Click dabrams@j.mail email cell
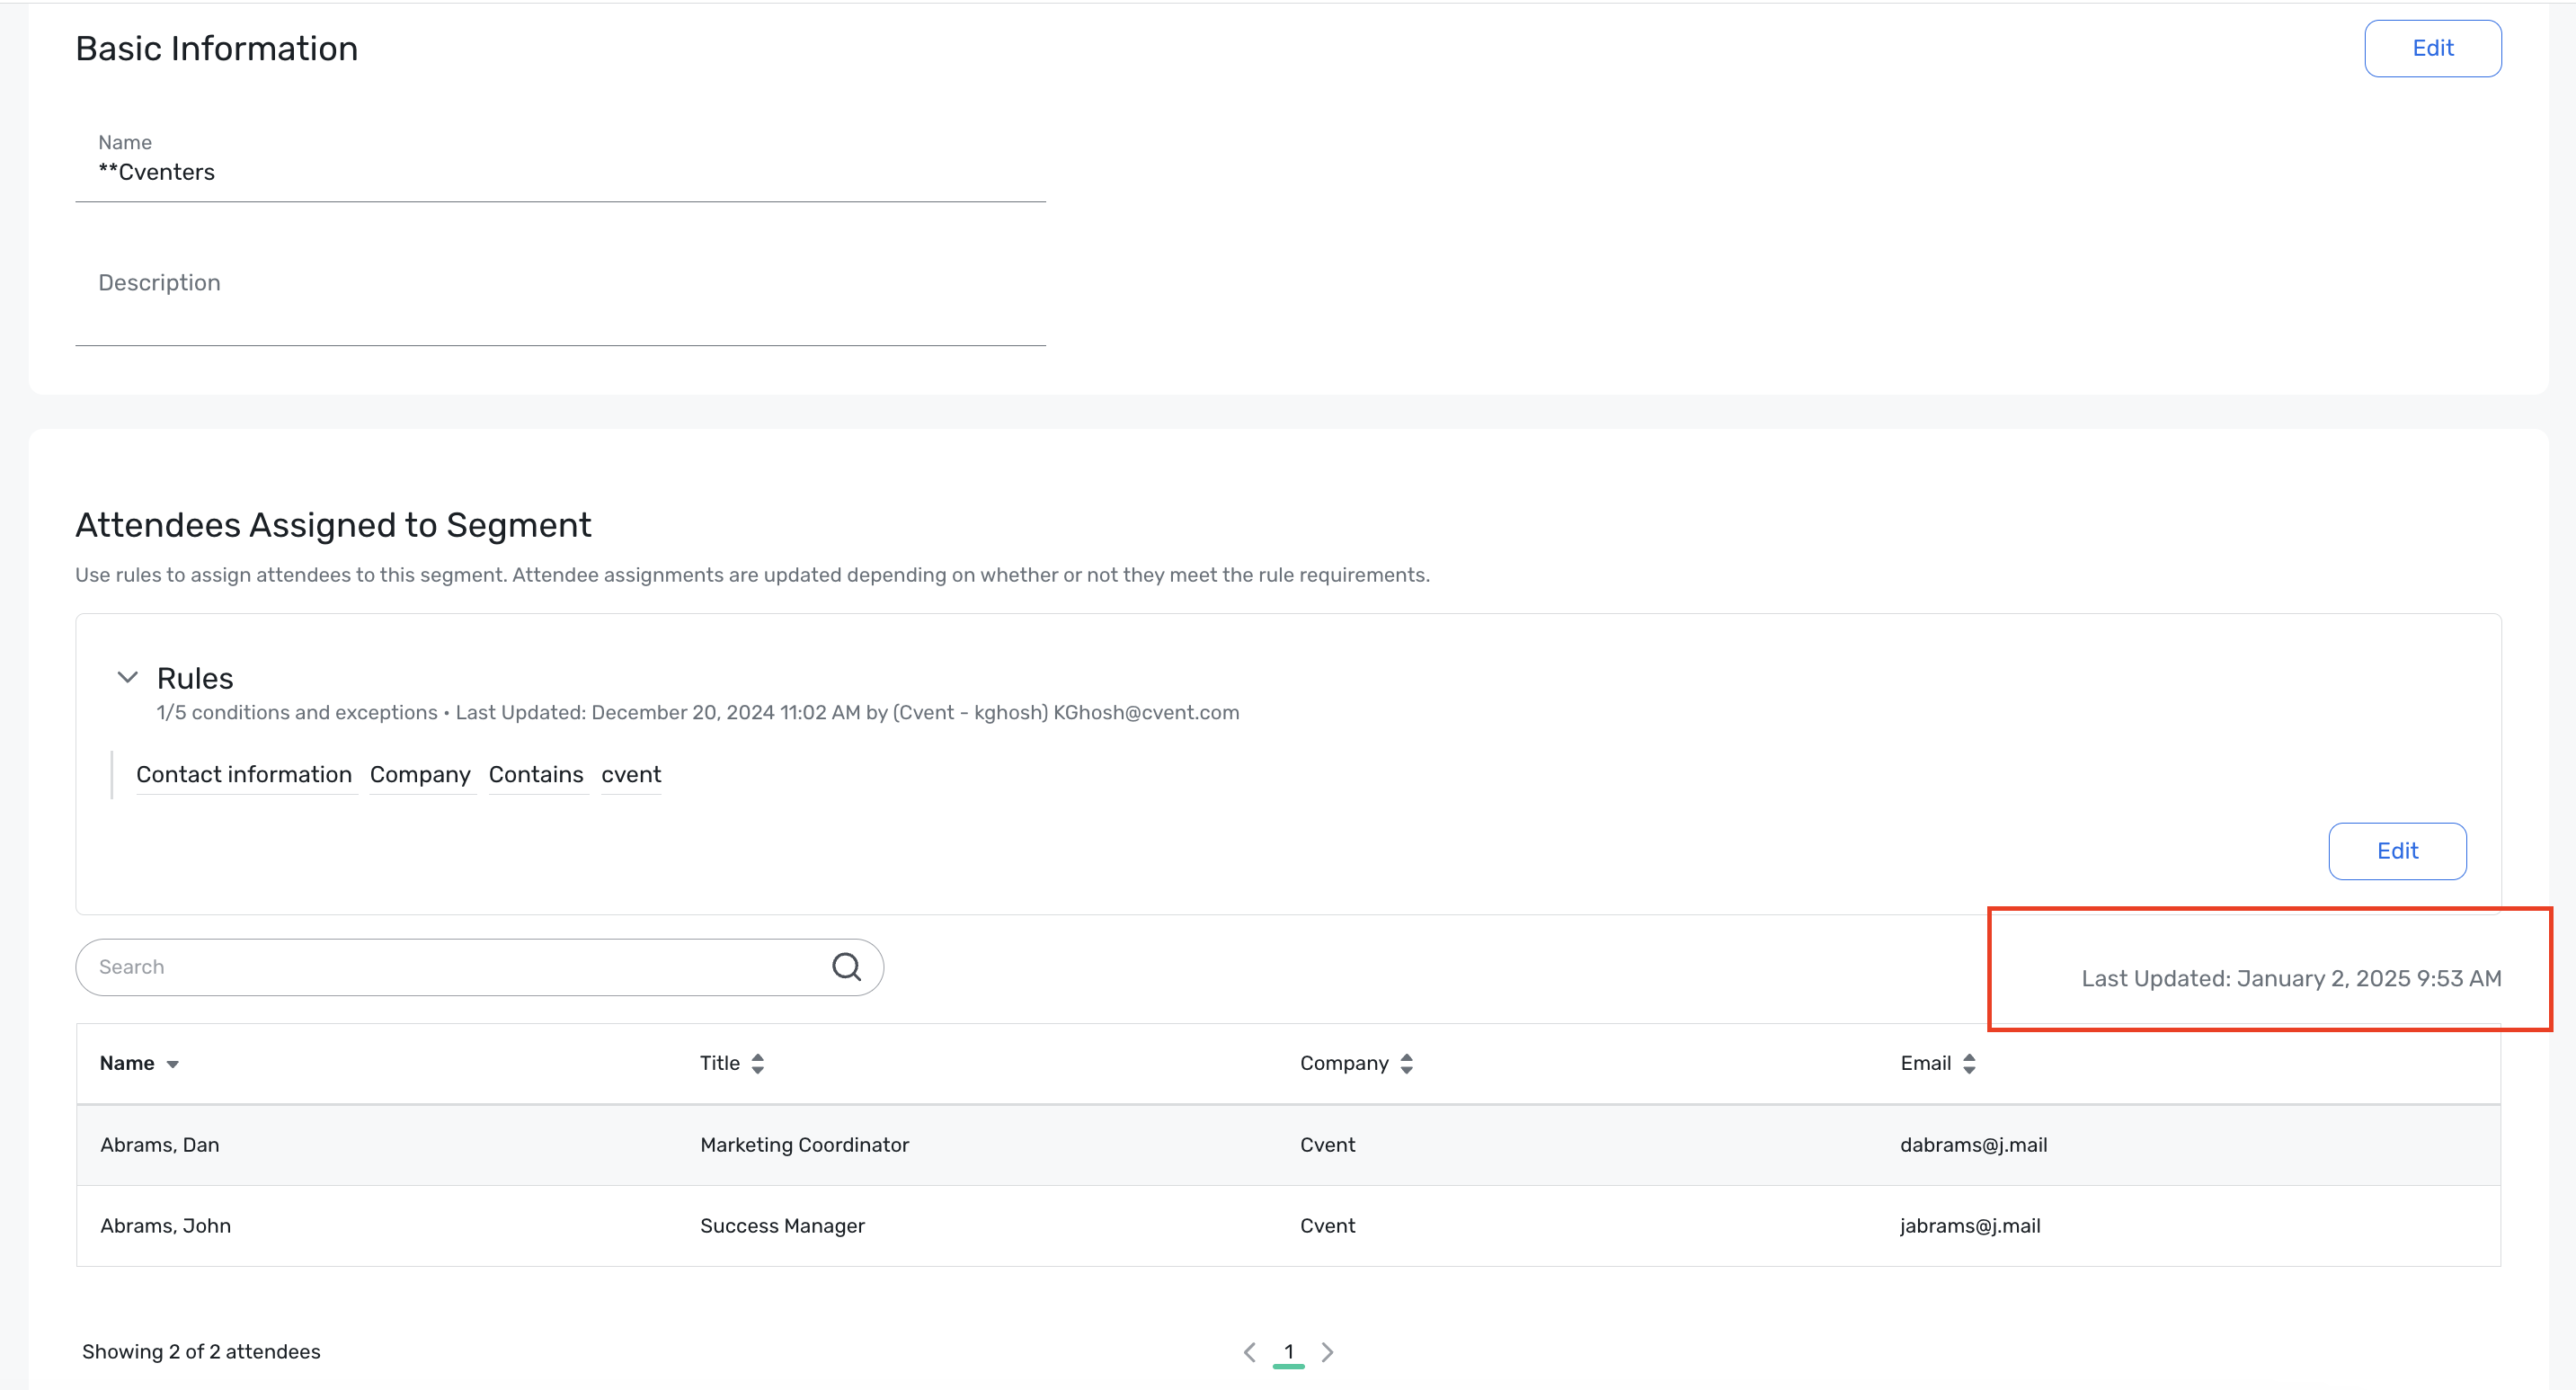 pyautogui.click(x=1973, y=1145)
